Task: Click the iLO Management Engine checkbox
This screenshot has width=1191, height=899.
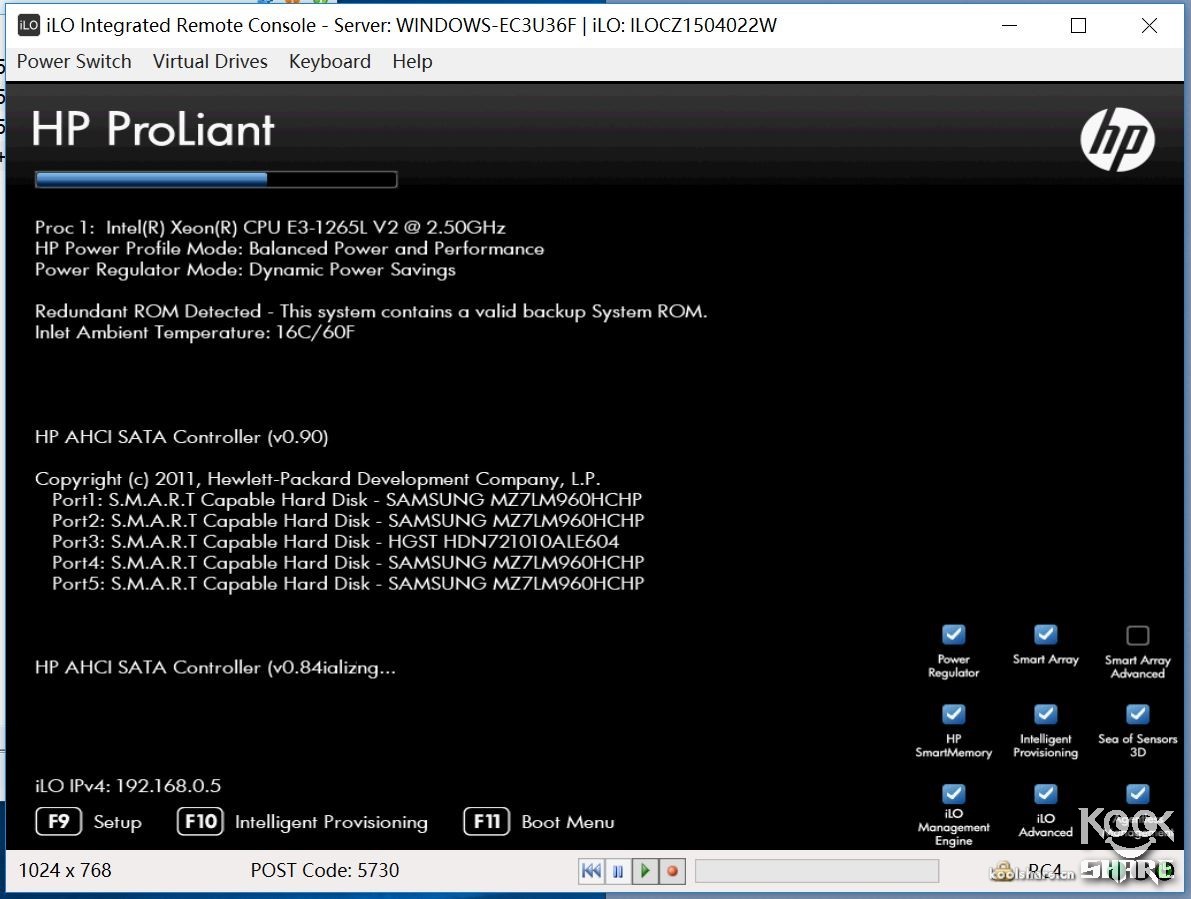Action: click(953, 793)
